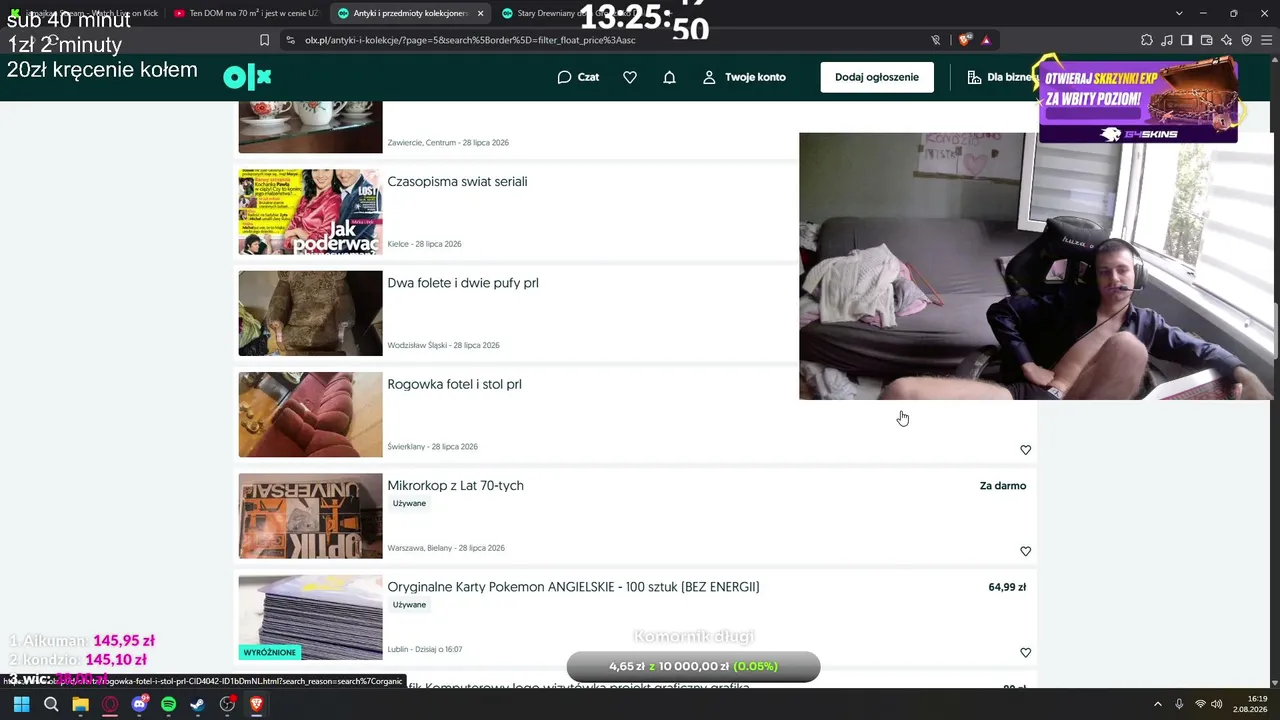1280x720 pixels.
Task: Open Brave browser taskbar icon
Action: pos(256,704)
